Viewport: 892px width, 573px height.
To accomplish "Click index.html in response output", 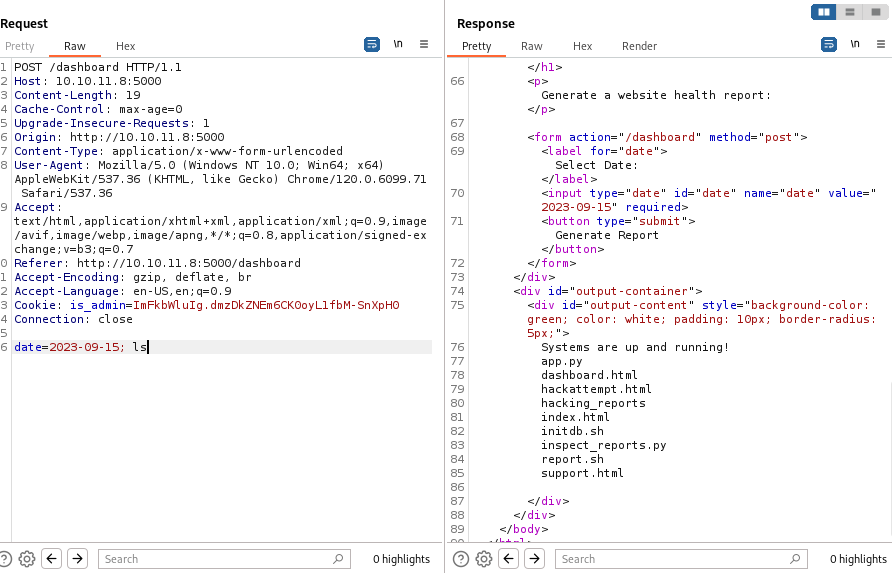I will pos(575,417).
